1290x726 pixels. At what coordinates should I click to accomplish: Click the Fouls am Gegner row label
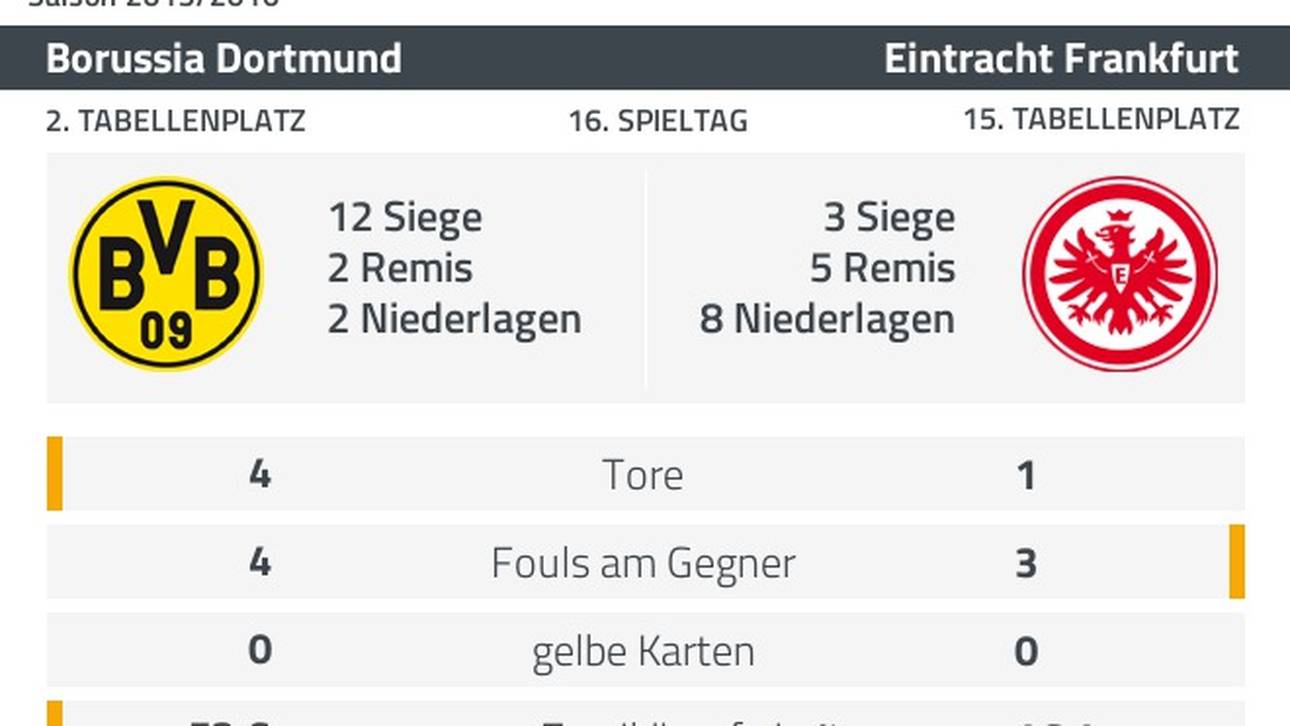coord(643,564)
